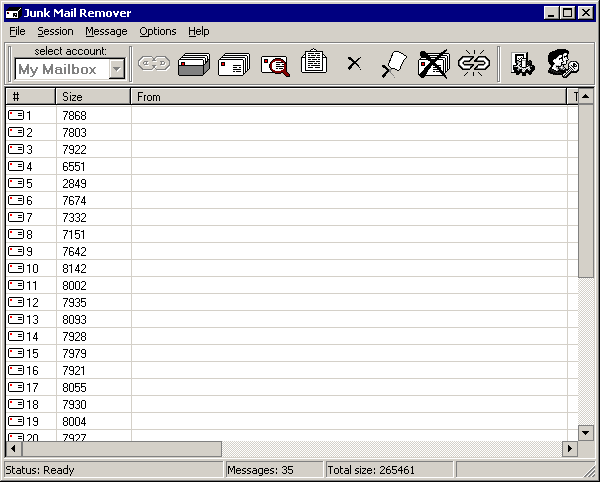The height and width of the screenshot is (482, 600).
Task: Click the stacked message headers toolbar icon
Action: pyautogui.click(x=234, y=64)
